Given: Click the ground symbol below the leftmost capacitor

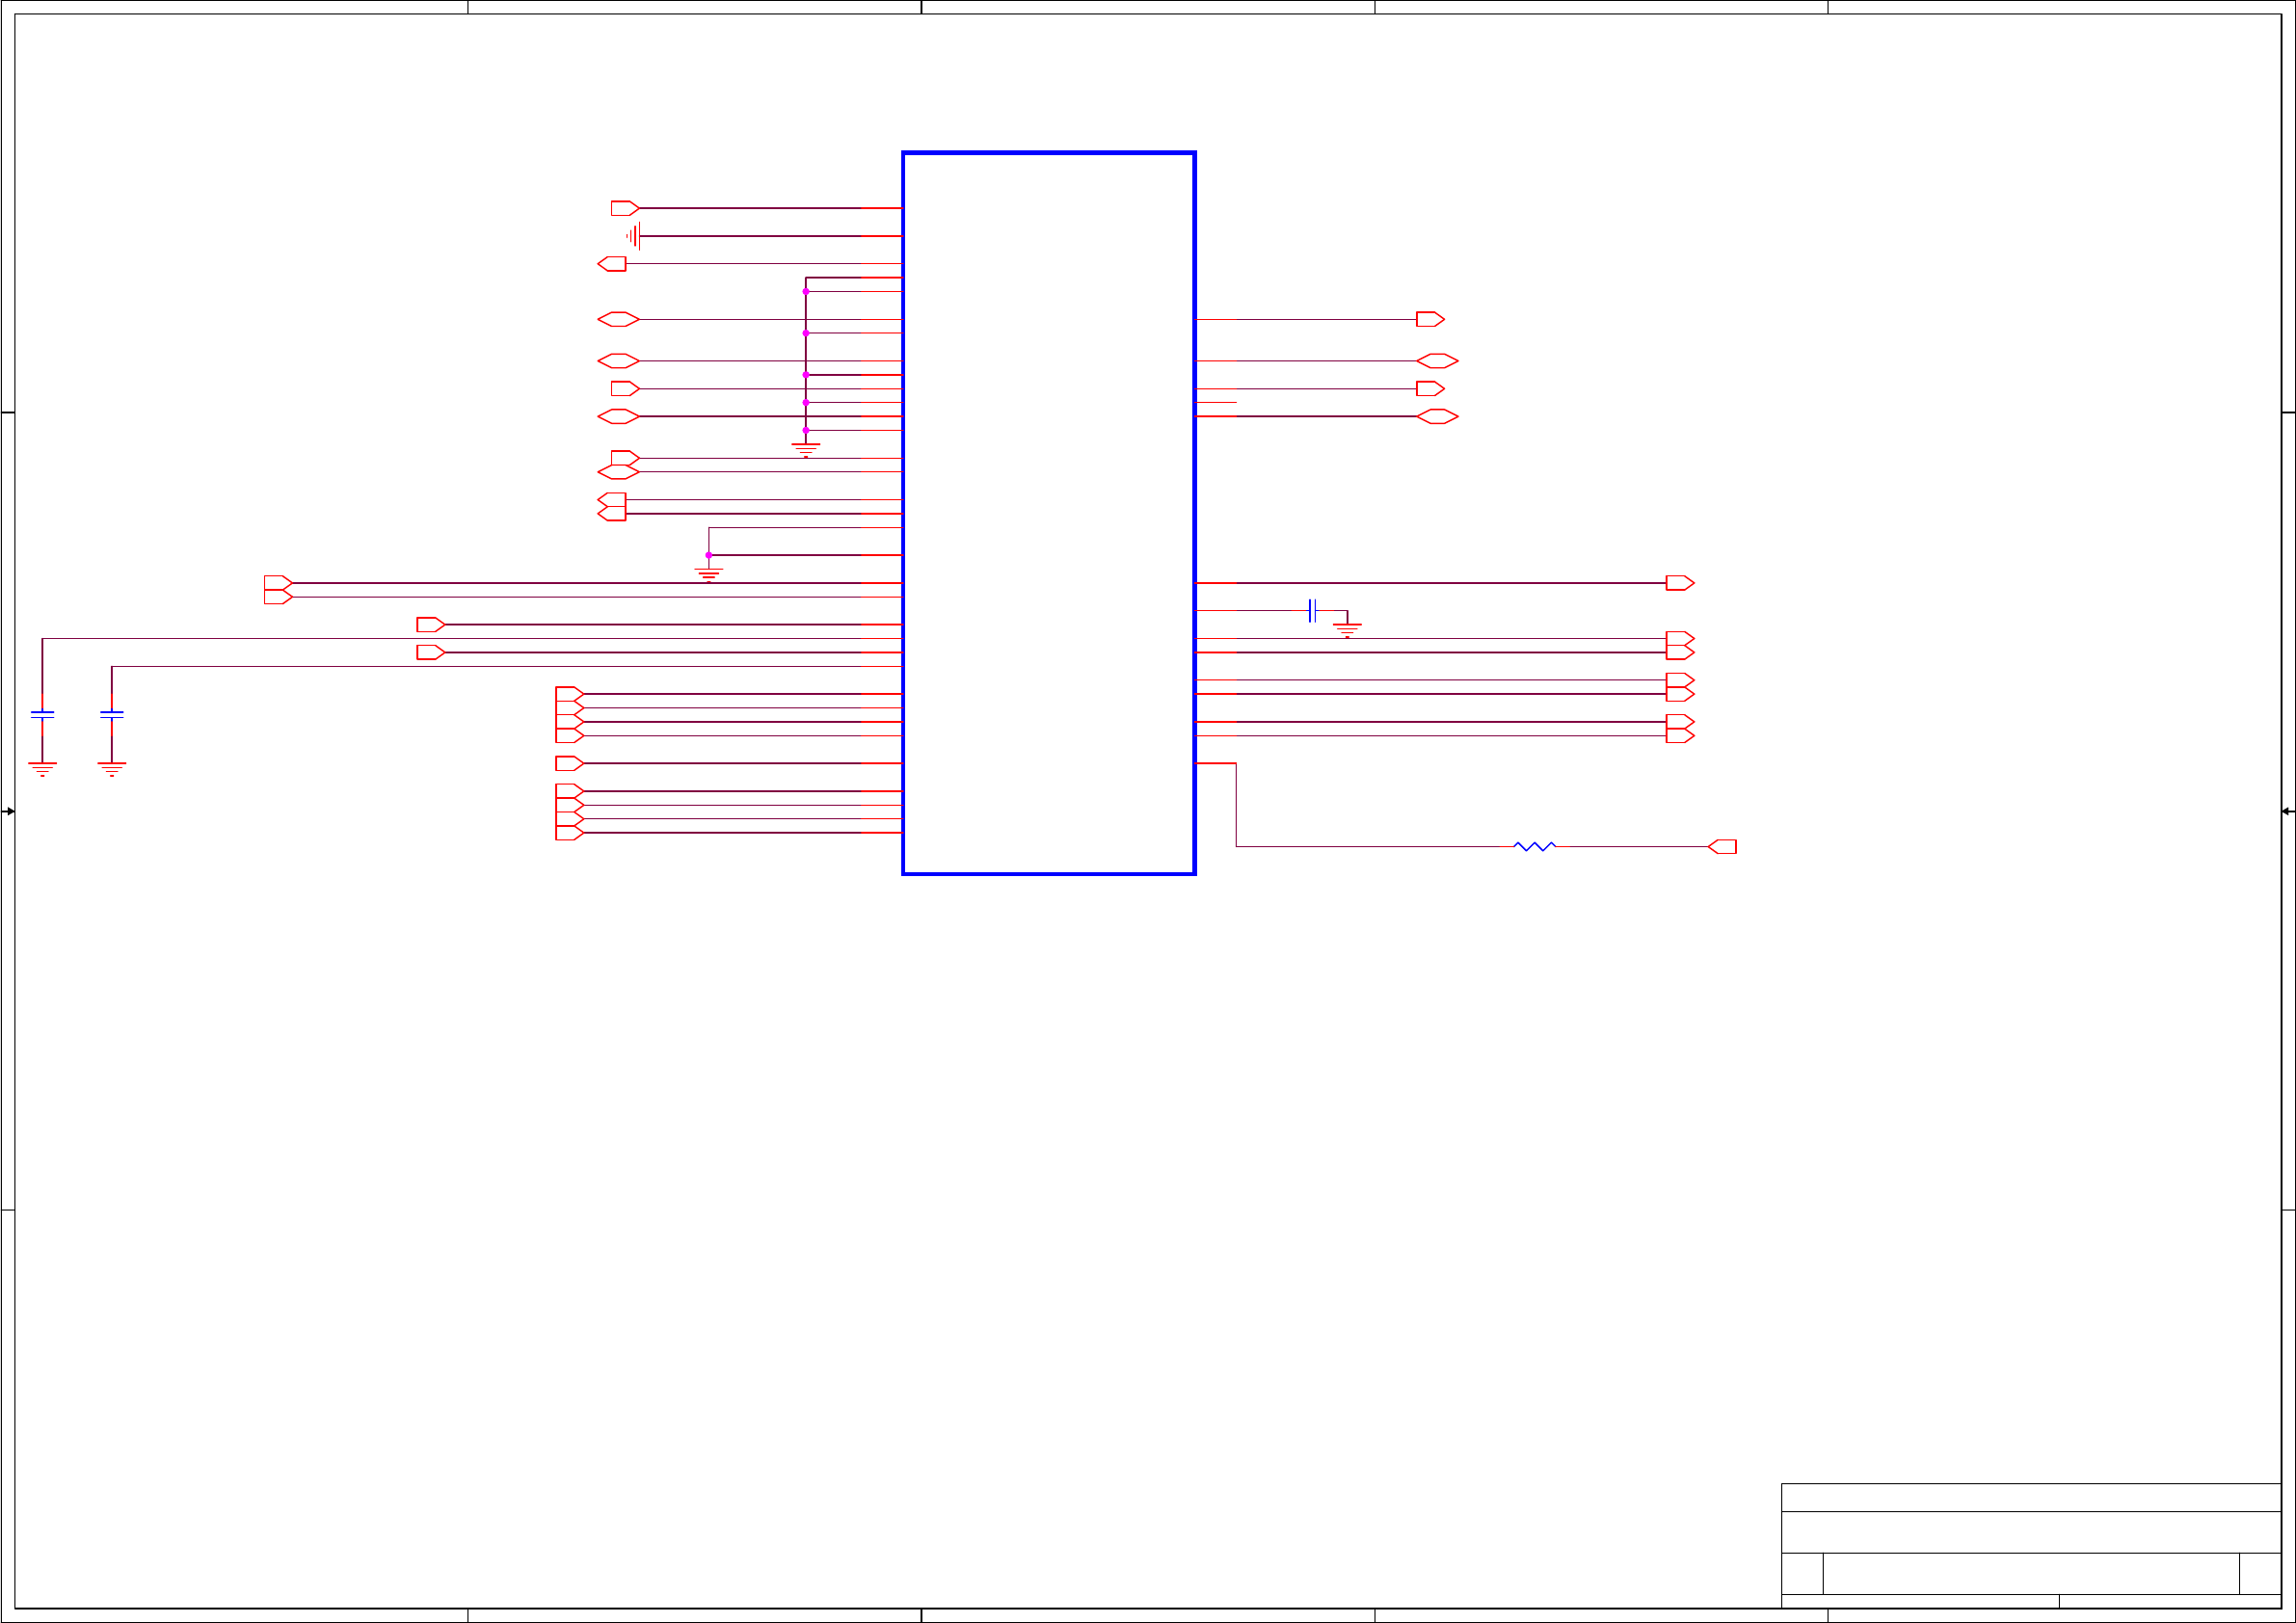Looking at the screenshot, I should click(42, 768).
